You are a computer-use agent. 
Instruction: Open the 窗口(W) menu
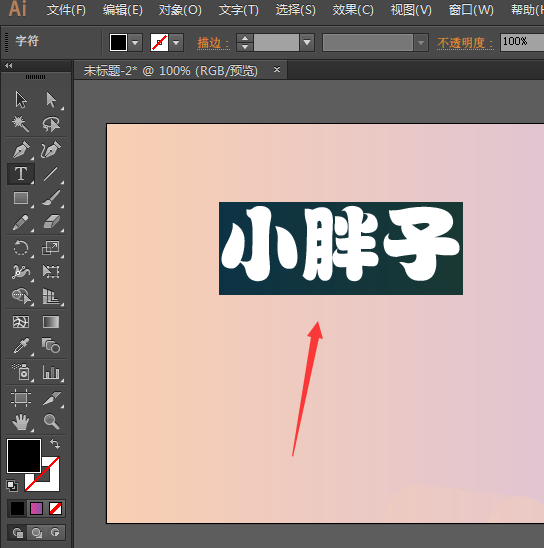tap(471, 10)
